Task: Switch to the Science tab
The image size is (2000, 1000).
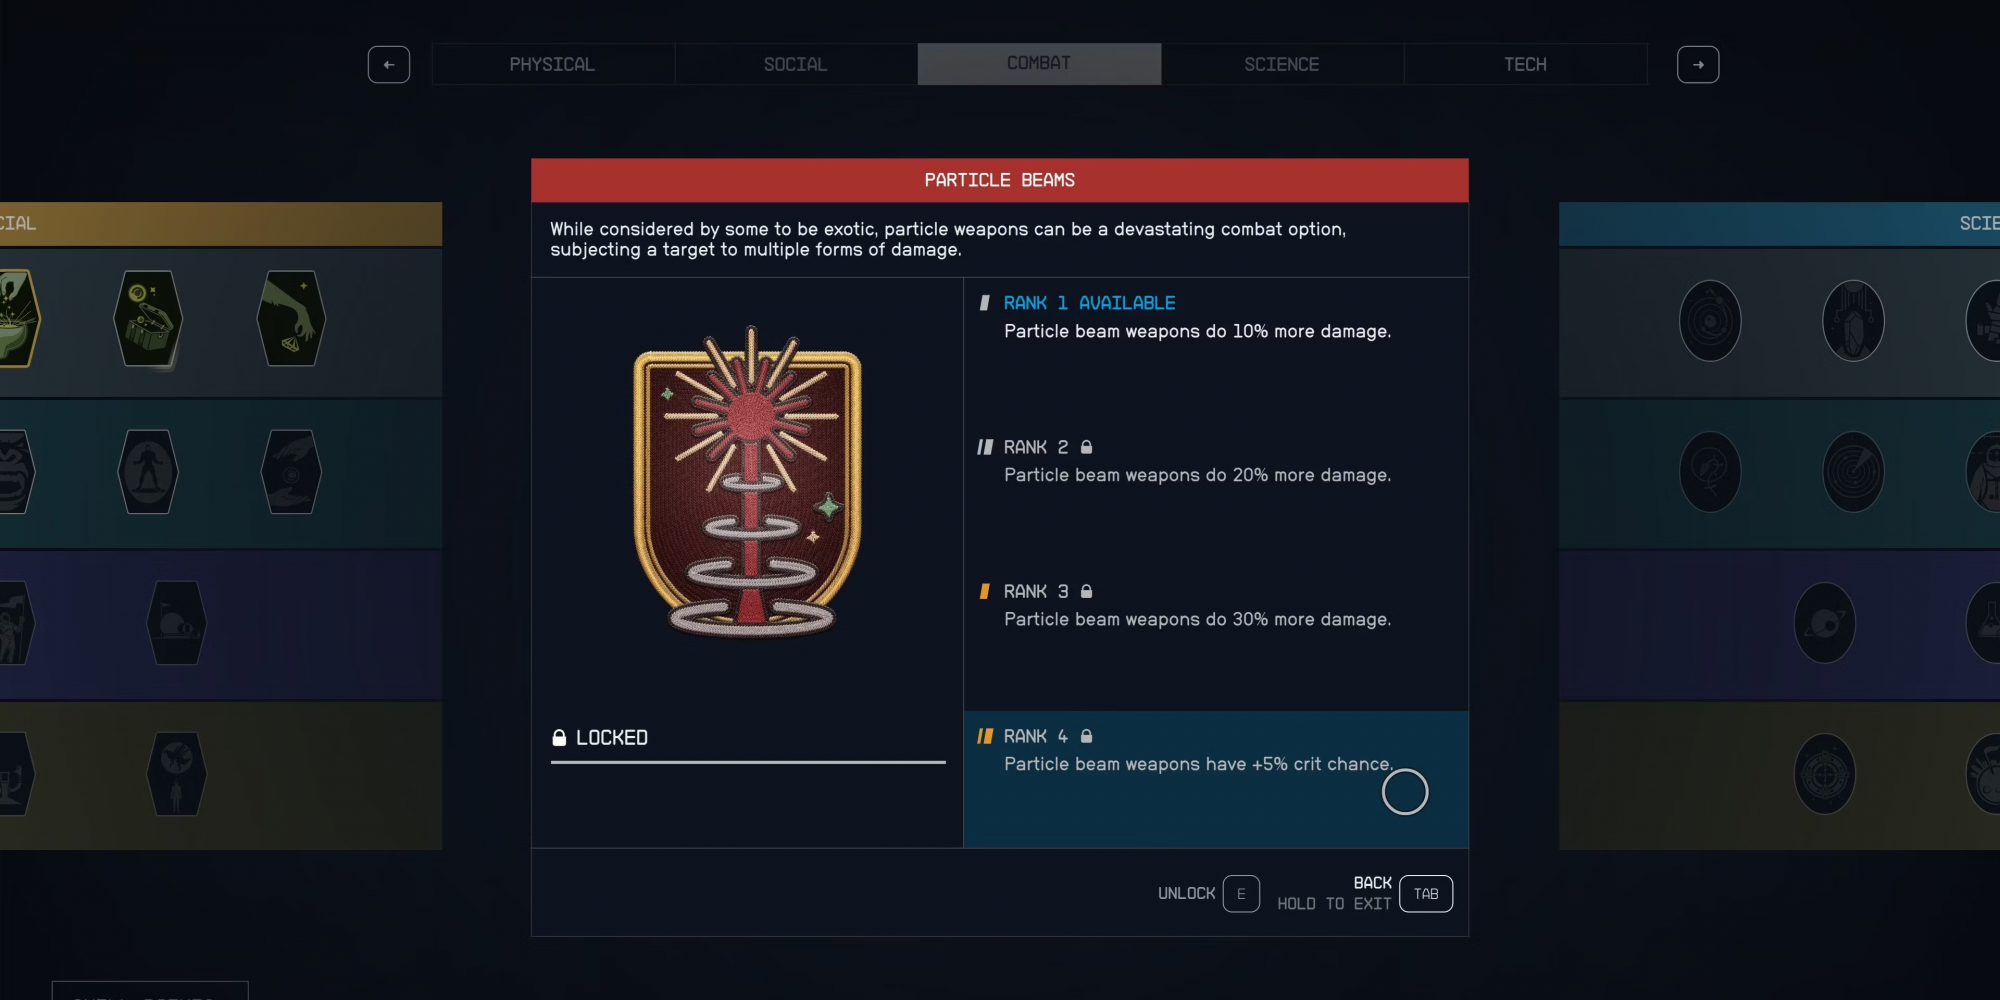Action: (x=1282, y=64)
